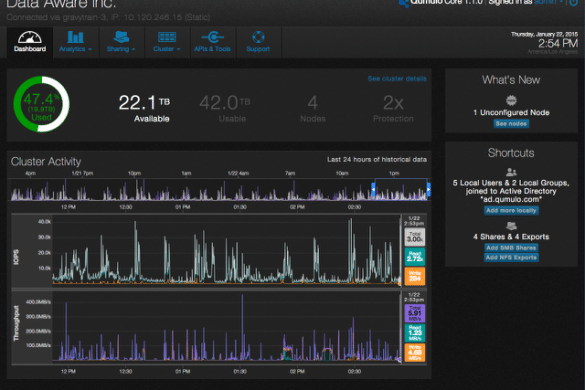This screenshot has height=390, width=585.
Task: Click the IOPS Write 284 orange legend swatch
Action: [x=414, y=276]
